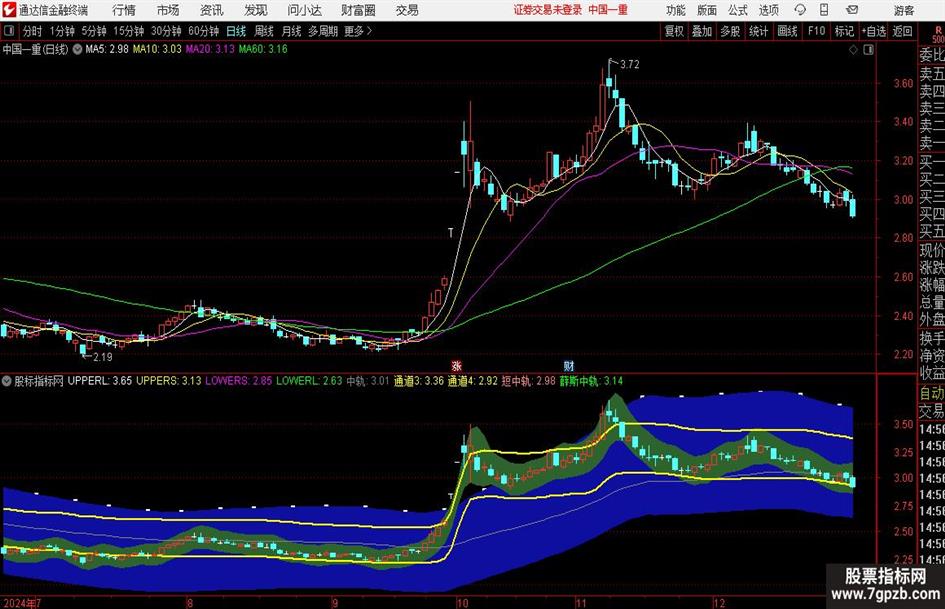Click the LOWERL: 2.63 indicator value

coord(309,381)
